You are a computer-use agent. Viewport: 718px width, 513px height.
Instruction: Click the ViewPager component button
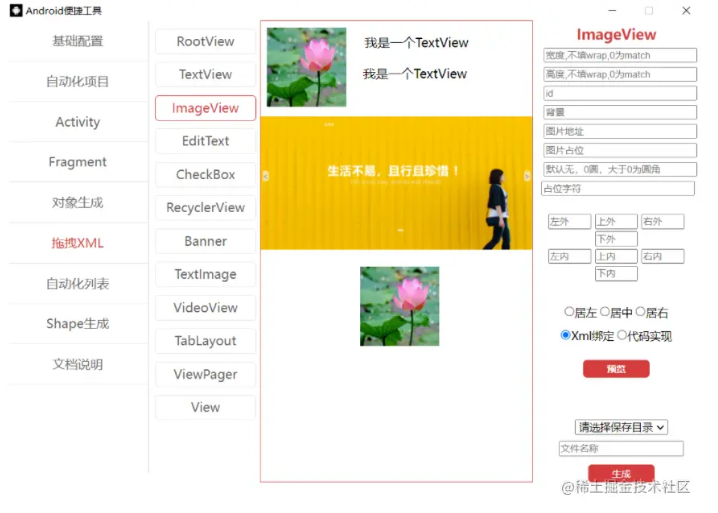tap(206, 375)
